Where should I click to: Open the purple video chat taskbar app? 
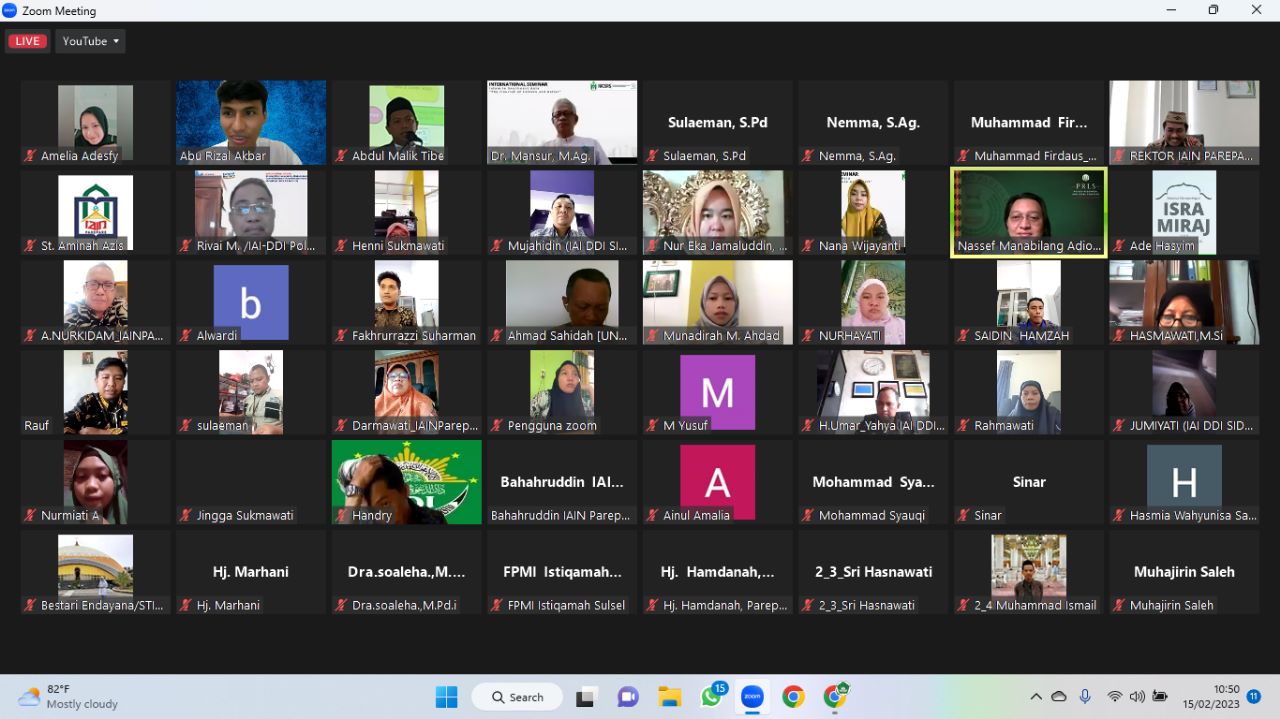628,697
